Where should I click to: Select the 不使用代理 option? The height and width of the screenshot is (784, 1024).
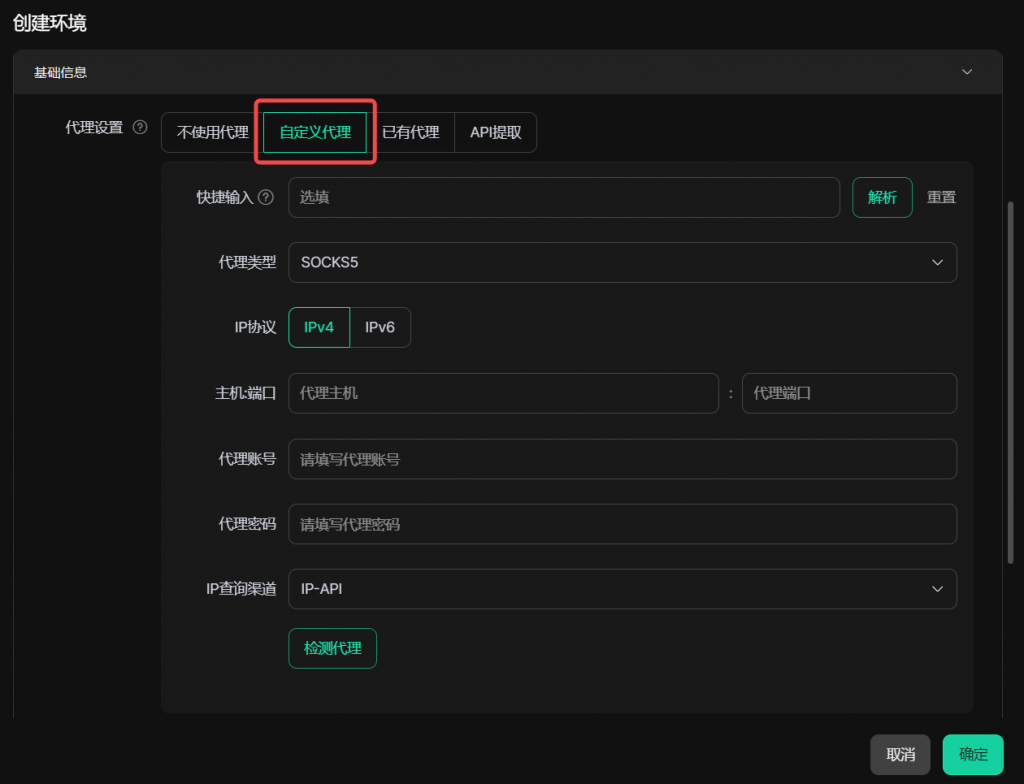pos(212,132)
